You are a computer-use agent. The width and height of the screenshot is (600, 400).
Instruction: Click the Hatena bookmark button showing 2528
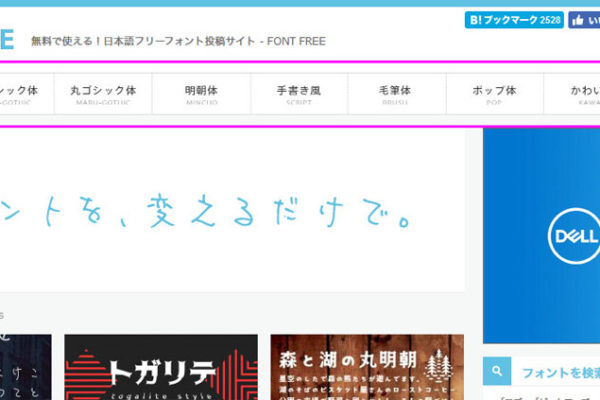[514, 20]
